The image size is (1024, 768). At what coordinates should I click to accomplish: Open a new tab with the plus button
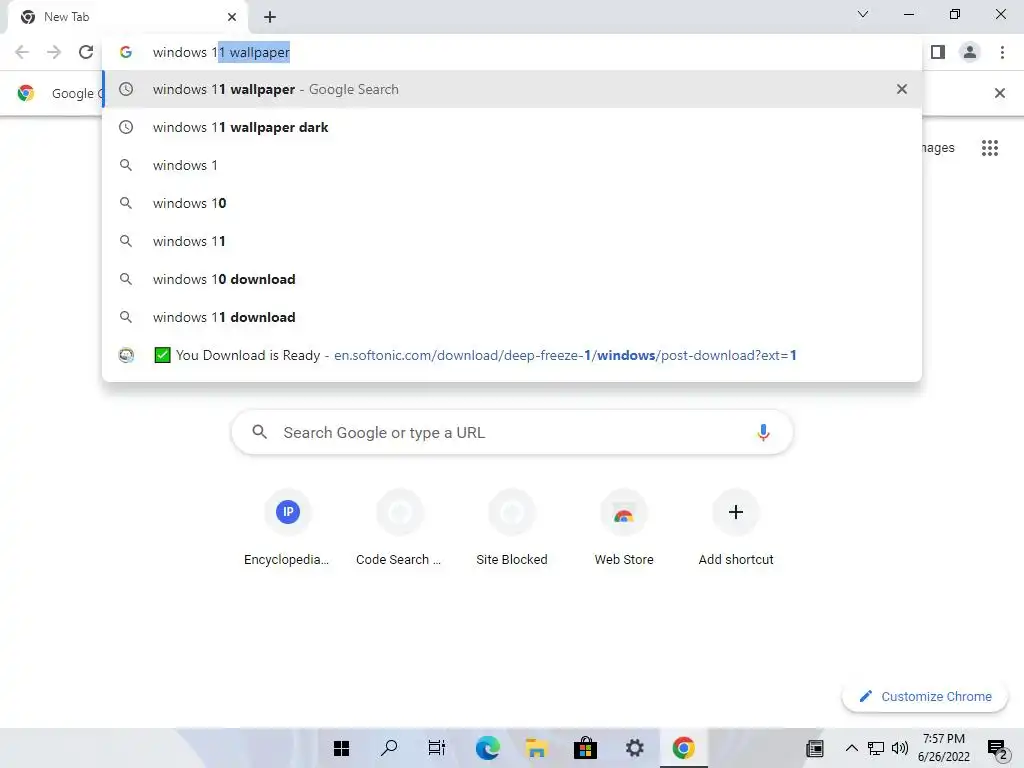270,17
